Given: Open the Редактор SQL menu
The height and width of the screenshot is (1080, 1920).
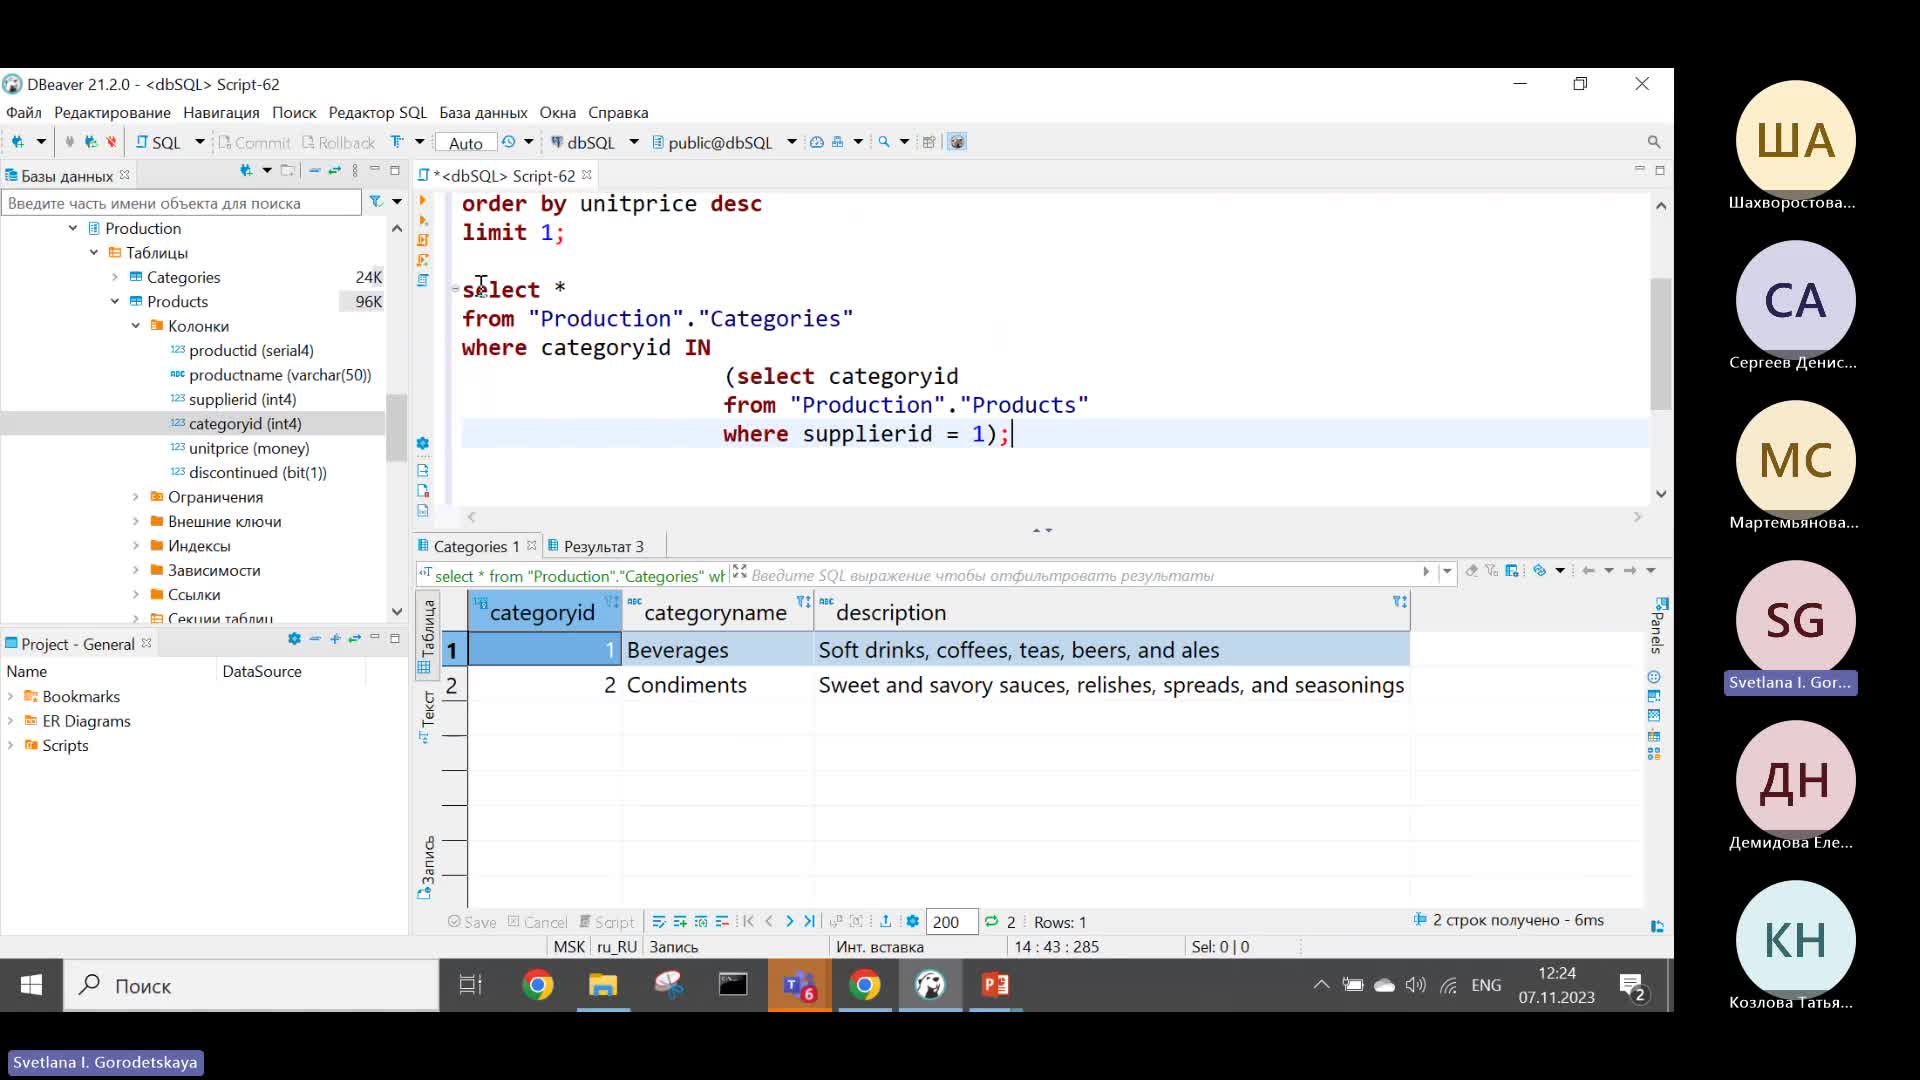Looking at the screenshot, I should (x=377, y=112).
